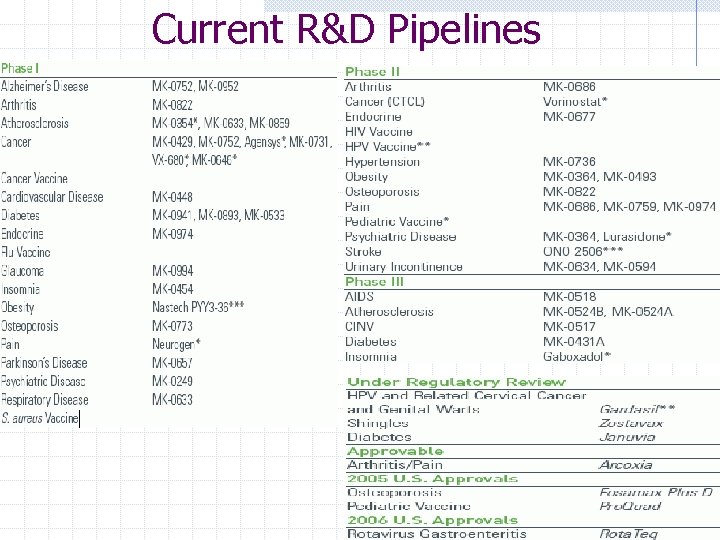This screenshot has width=720, height=540.
Task: Click the 'Glaucoma' row label
Action: coord(22,271)
